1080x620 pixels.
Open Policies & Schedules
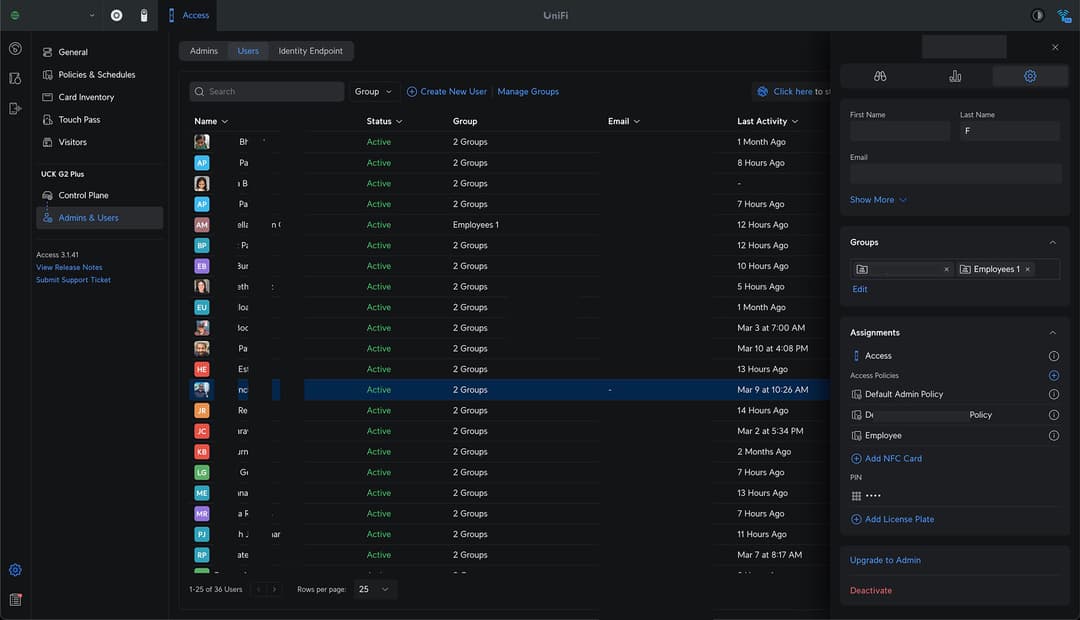(x=99, y=74)
